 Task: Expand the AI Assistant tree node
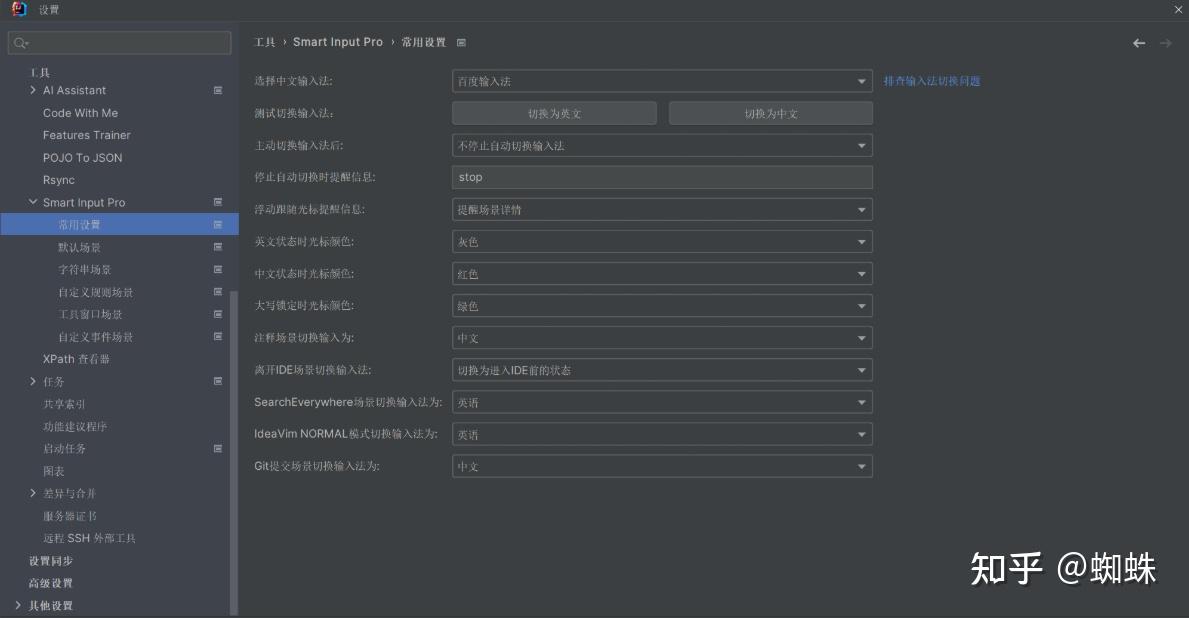[x=33, y=90]
